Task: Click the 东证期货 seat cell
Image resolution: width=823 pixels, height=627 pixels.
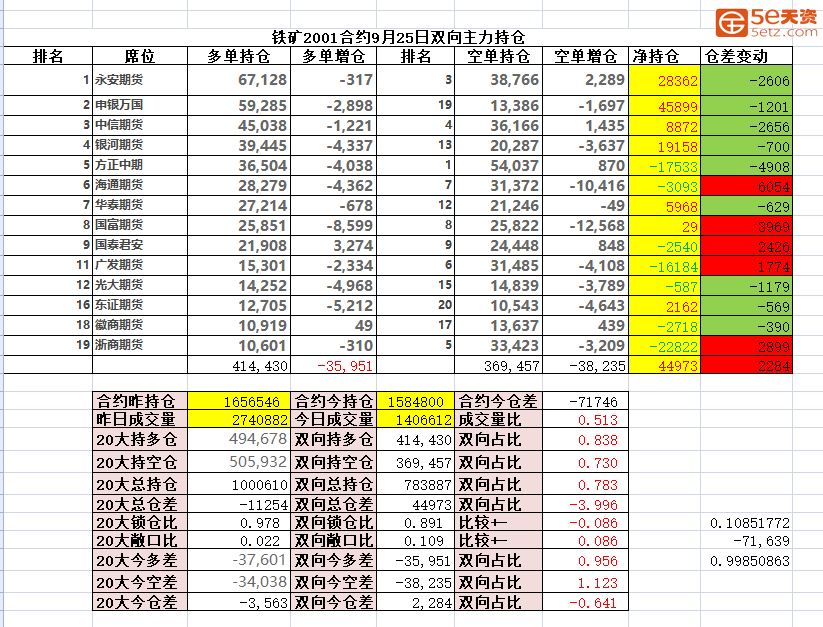Action: tap(140, 304)
